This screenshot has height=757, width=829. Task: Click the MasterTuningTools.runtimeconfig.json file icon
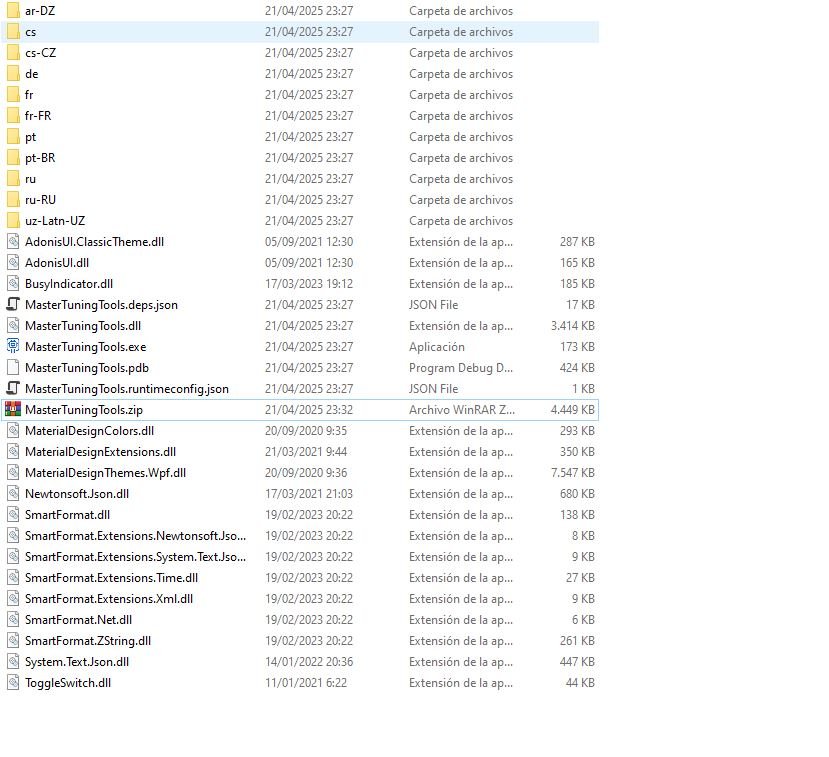coord(13,389)
